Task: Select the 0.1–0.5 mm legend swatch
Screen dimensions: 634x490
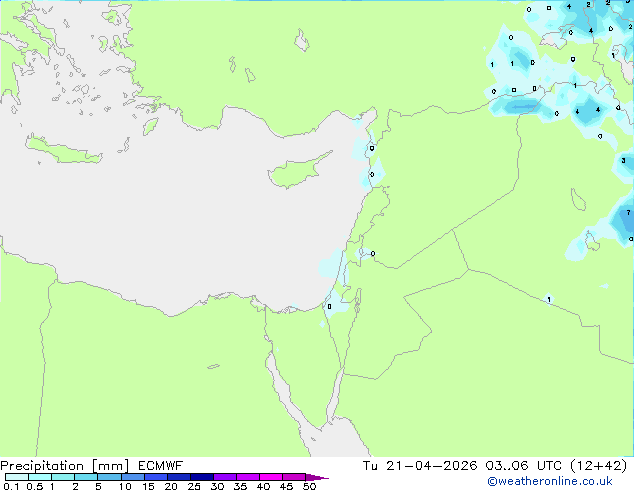Action: pyautogui.click(x=17, y=477)
